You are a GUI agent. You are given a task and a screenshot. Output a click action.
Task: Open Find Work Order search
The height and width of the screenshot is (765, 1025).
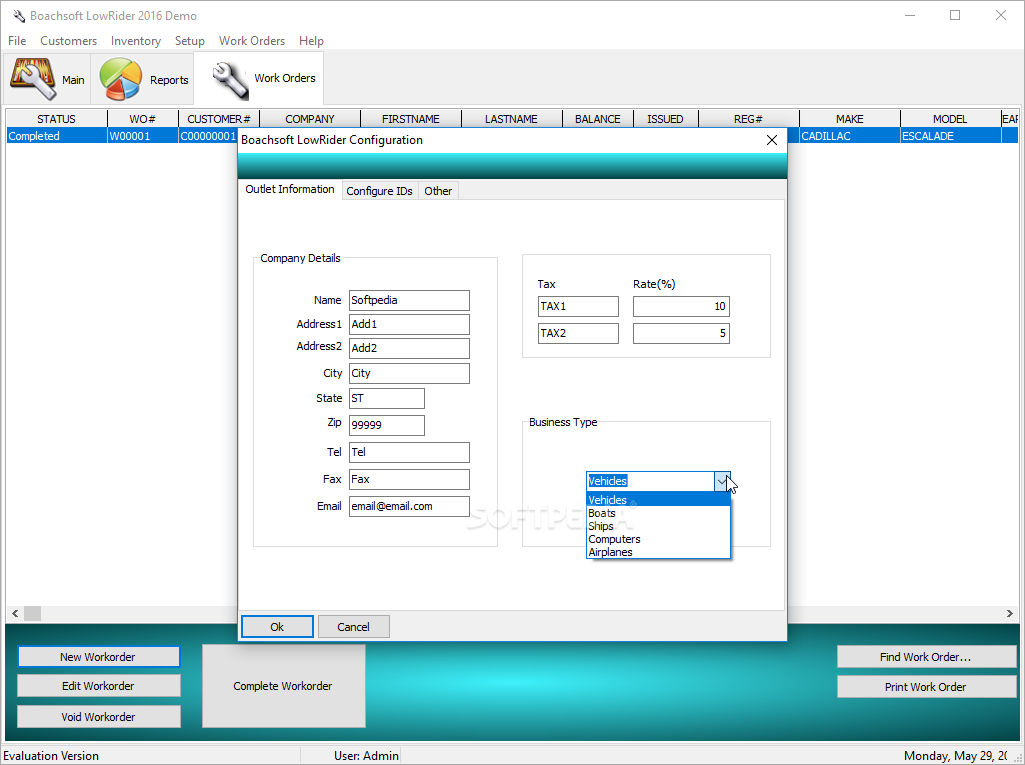pos(926,657)
